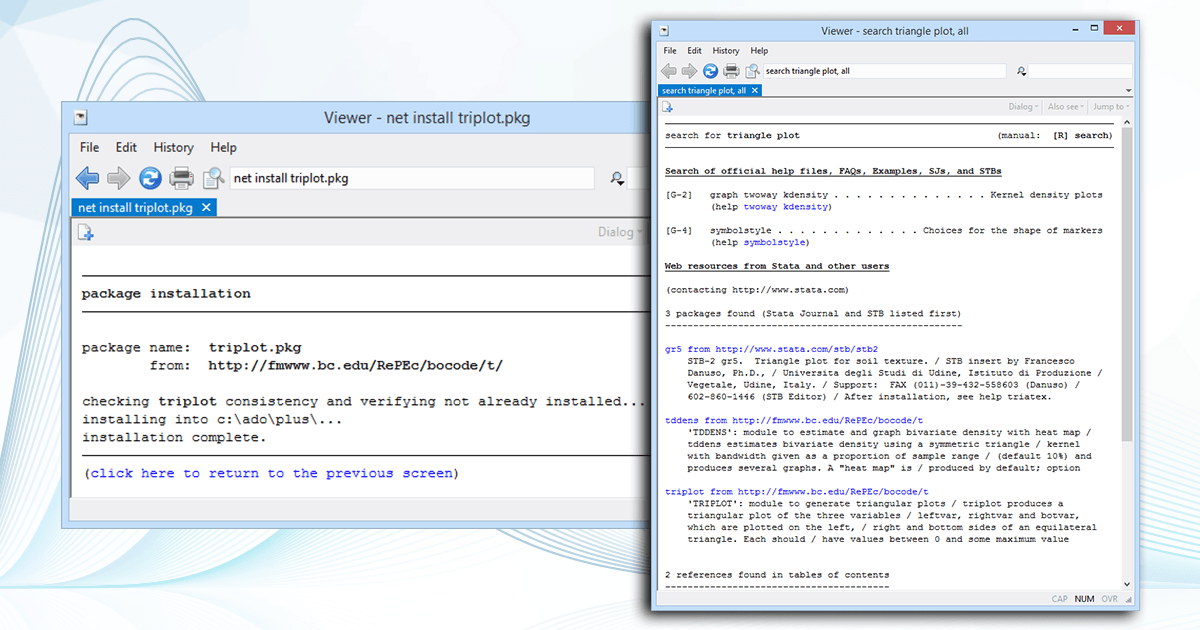Click window icon of net install triplot.pkg Viewer
The image size is (1200, 630).
pos(81,118)
